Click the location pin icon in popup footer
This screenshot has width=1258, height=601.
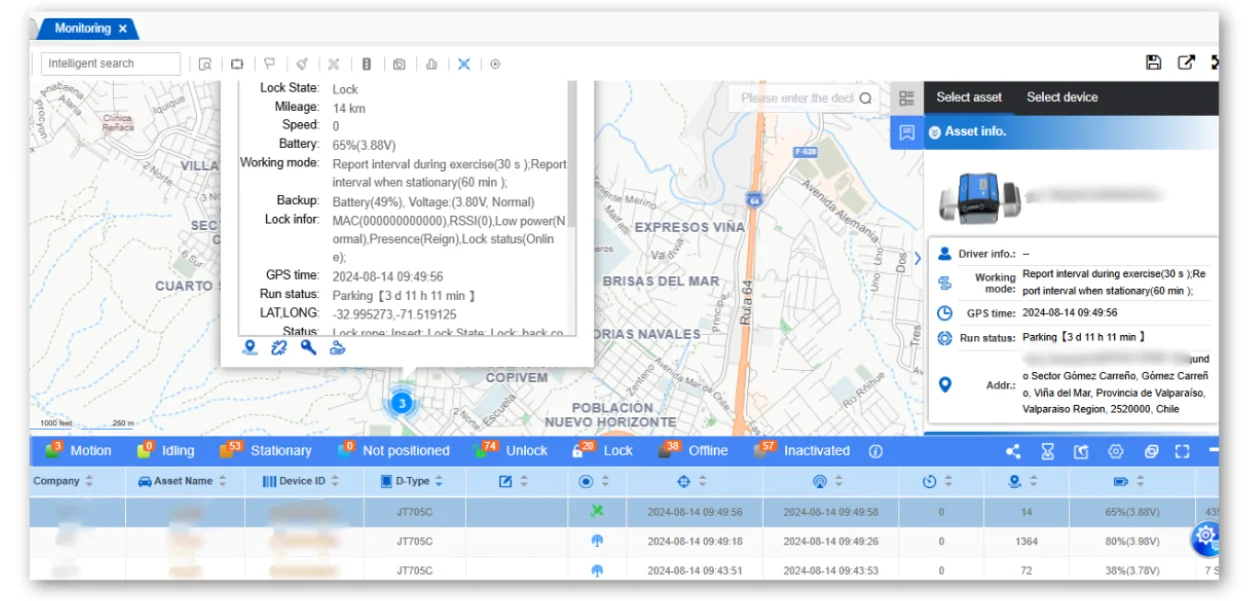pos(250,348)
